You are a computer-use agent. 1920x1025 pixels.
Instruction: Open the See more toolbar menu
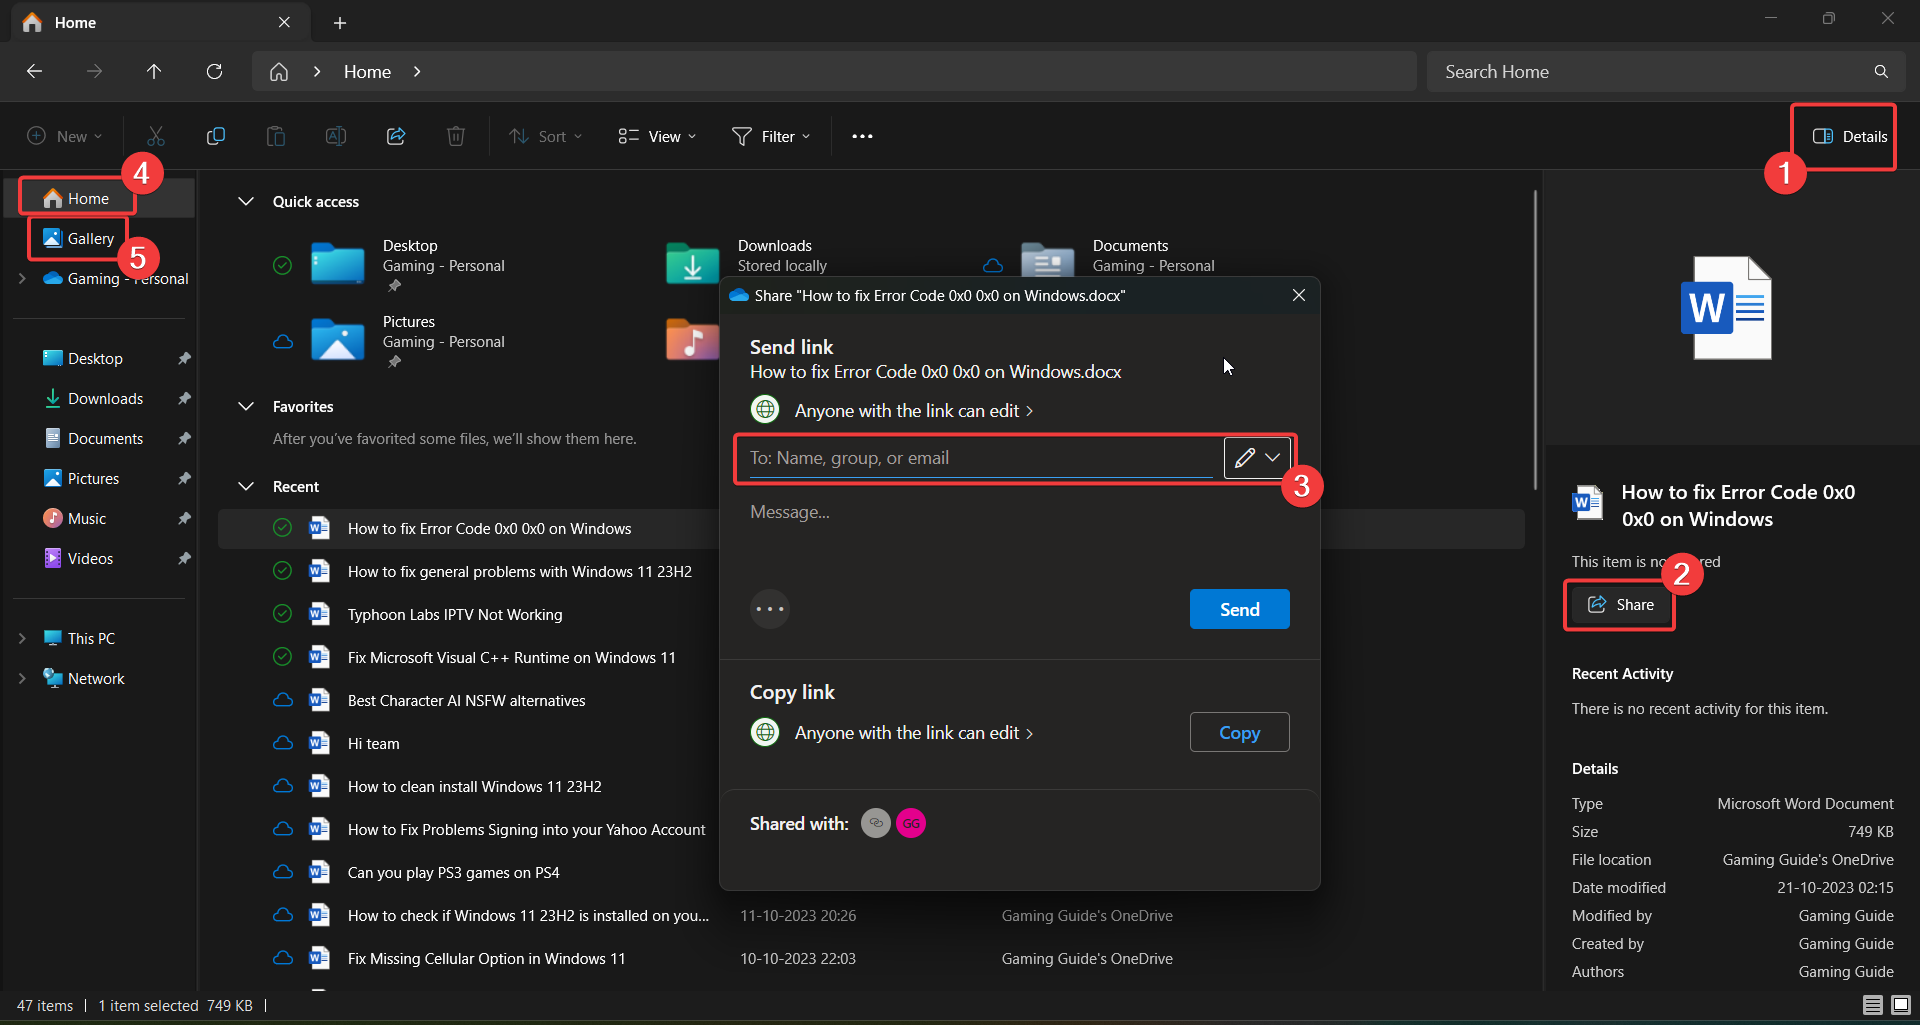[x=862, y=136]
